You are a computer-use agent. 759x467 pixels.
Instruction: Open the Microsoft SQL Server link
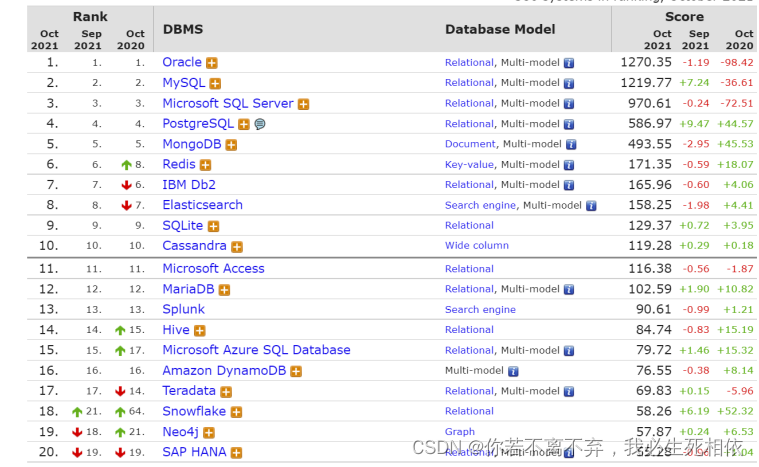(x=228, y=103)
